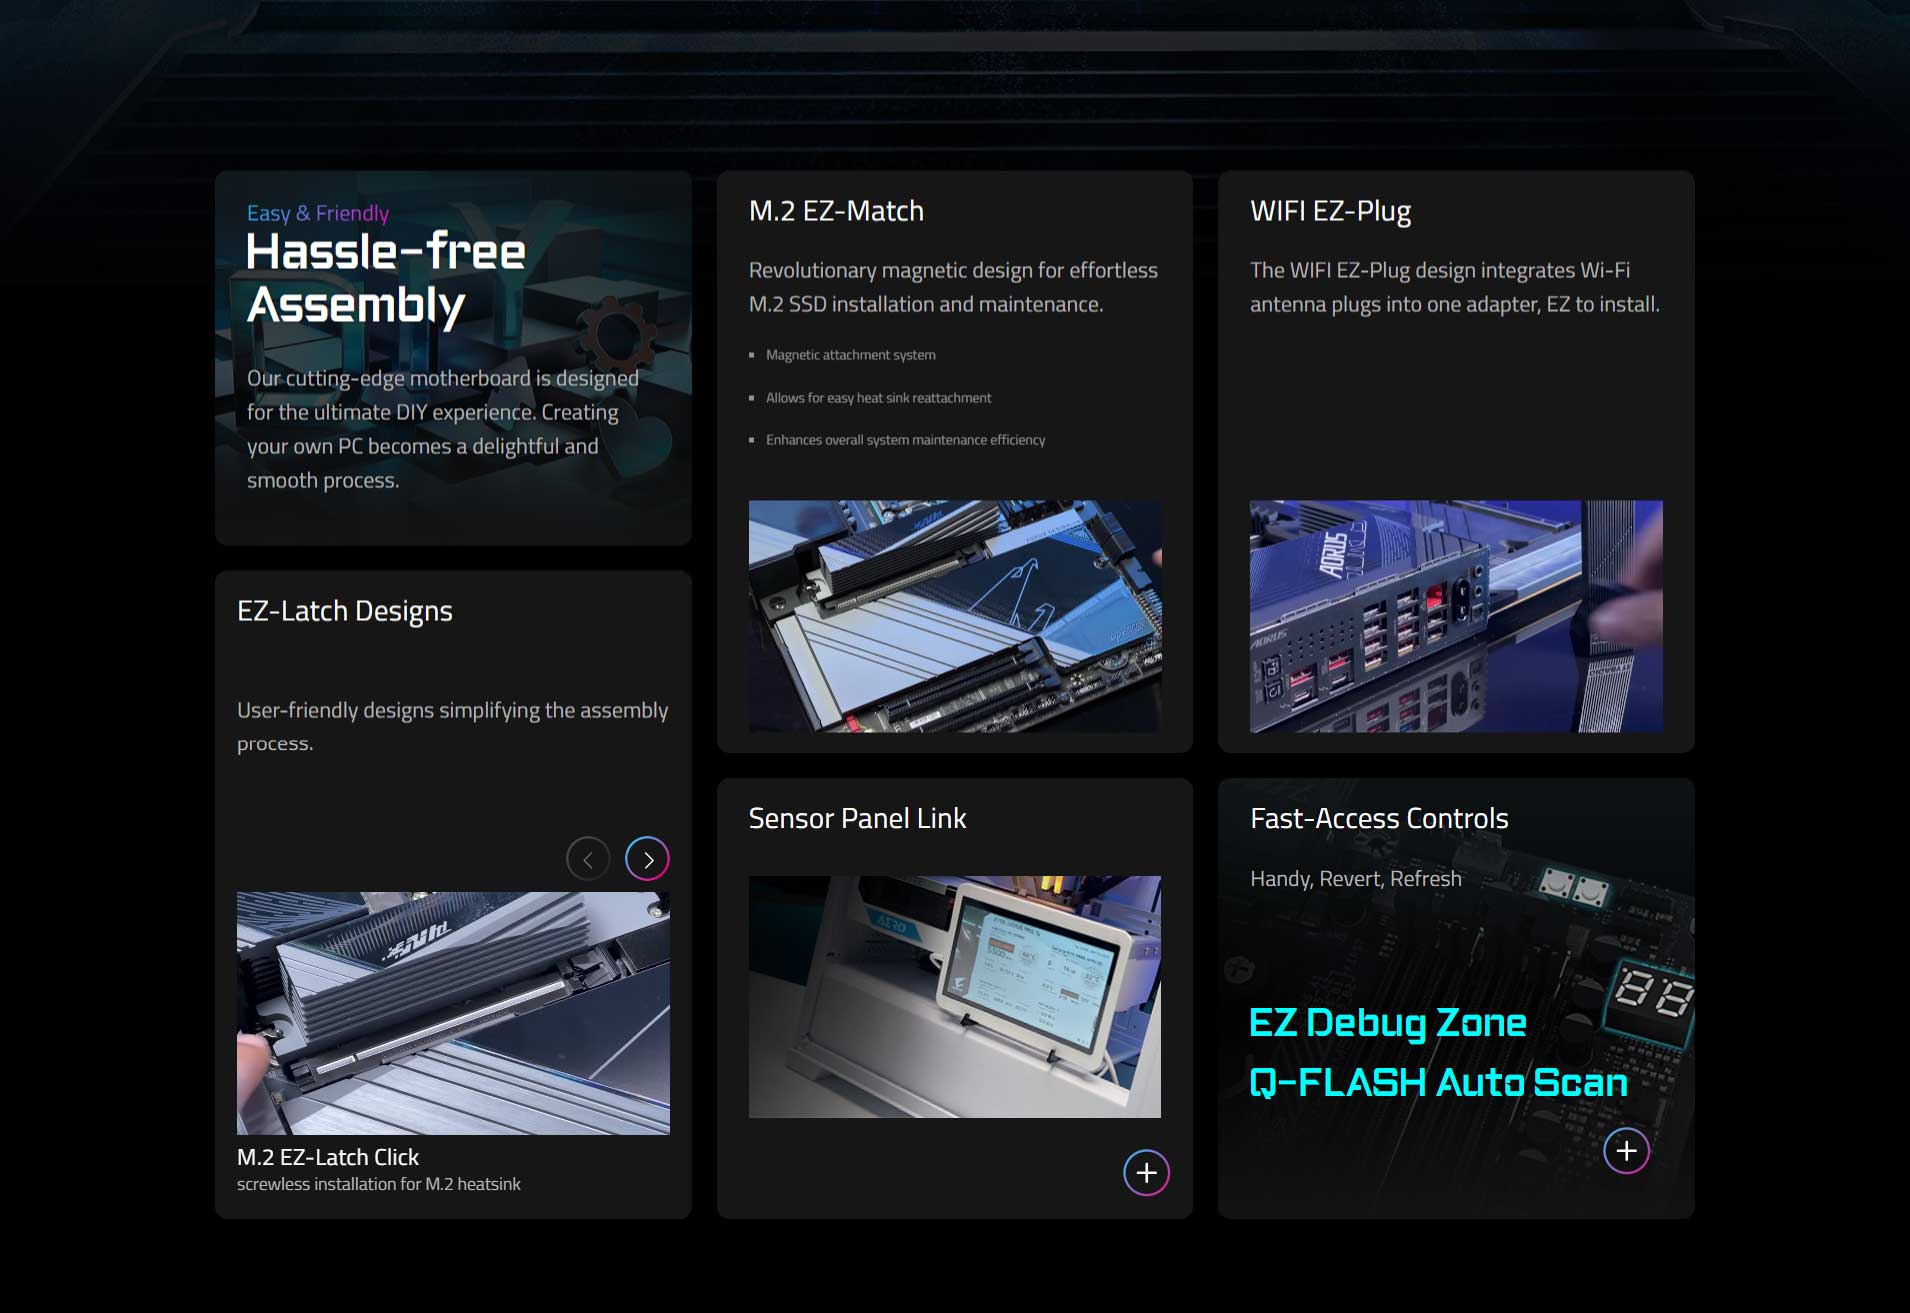1910x1313 pixels.
Task: Click the Hassle-free Assembly headline
Action: coord(385,278)
